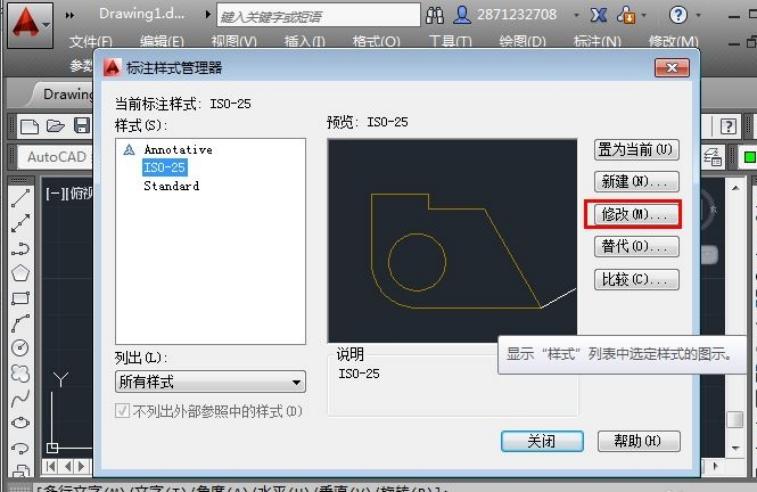
Task: Select the Revision cloud tool
Action: pos(21,373)
